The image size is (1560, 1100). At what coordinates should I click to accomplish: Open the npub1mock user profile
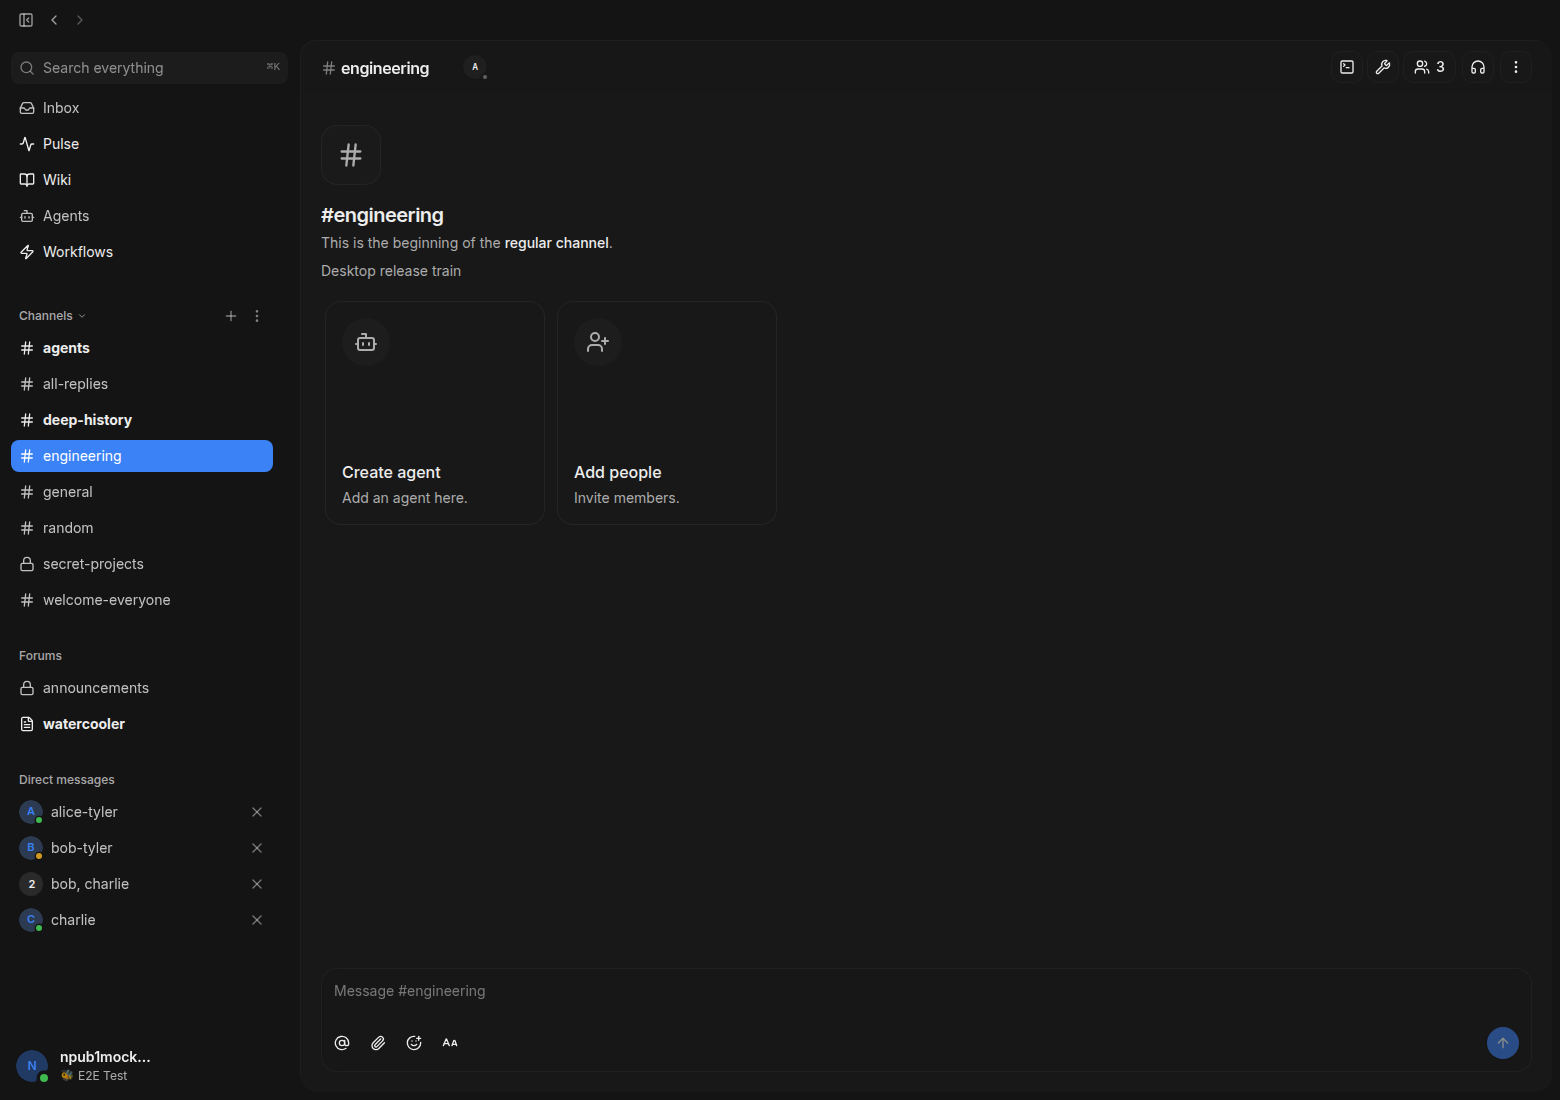[x=85, y=1066]
